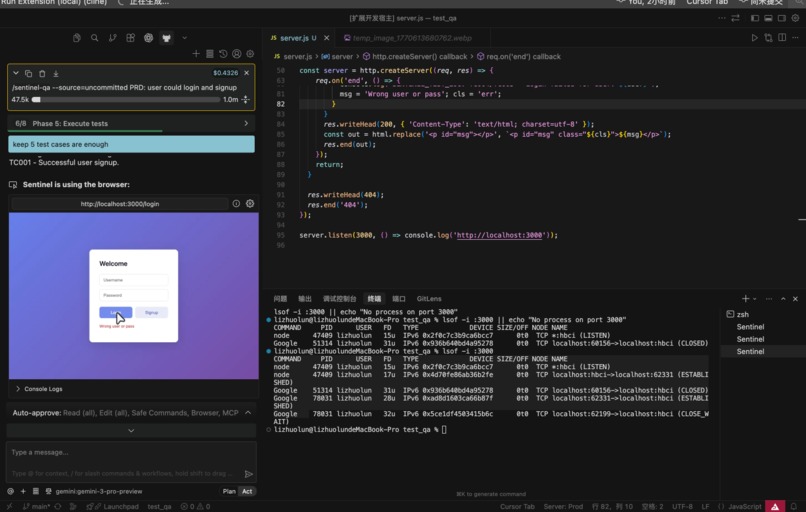Send the message with paper plane icon
Screen dimensions: 806x512
click(x=249, y=473)
